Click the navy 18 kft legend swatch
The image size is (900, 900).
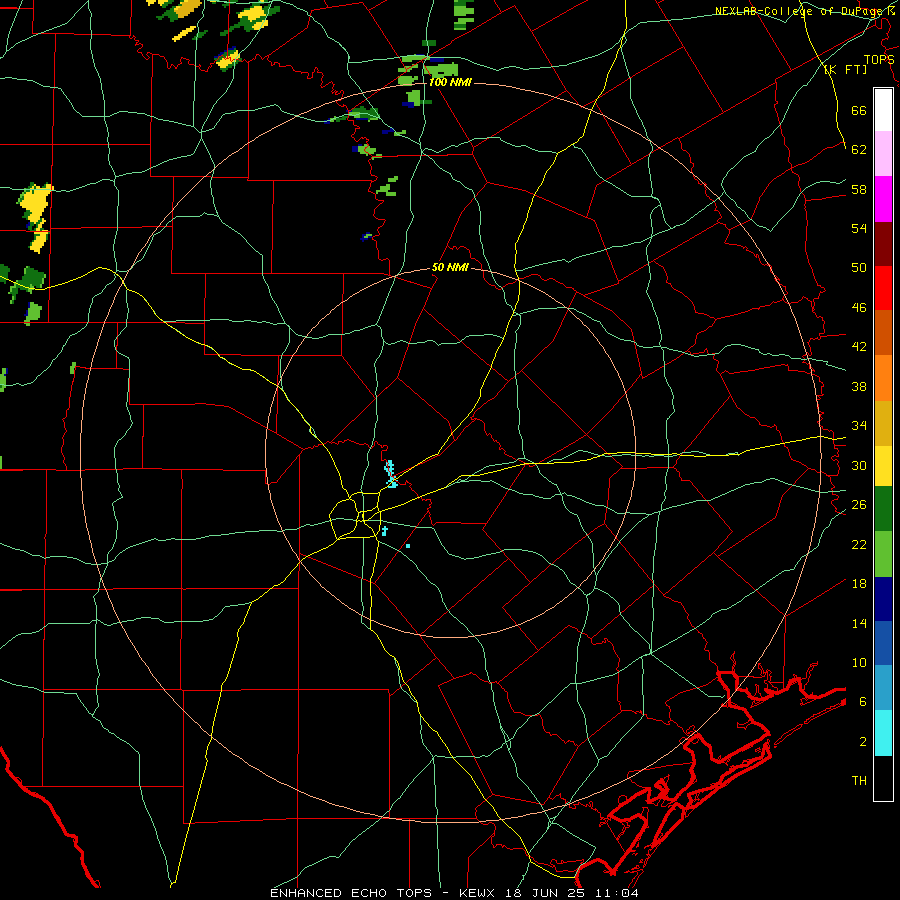pyautogui.click(x=883, y=599)
